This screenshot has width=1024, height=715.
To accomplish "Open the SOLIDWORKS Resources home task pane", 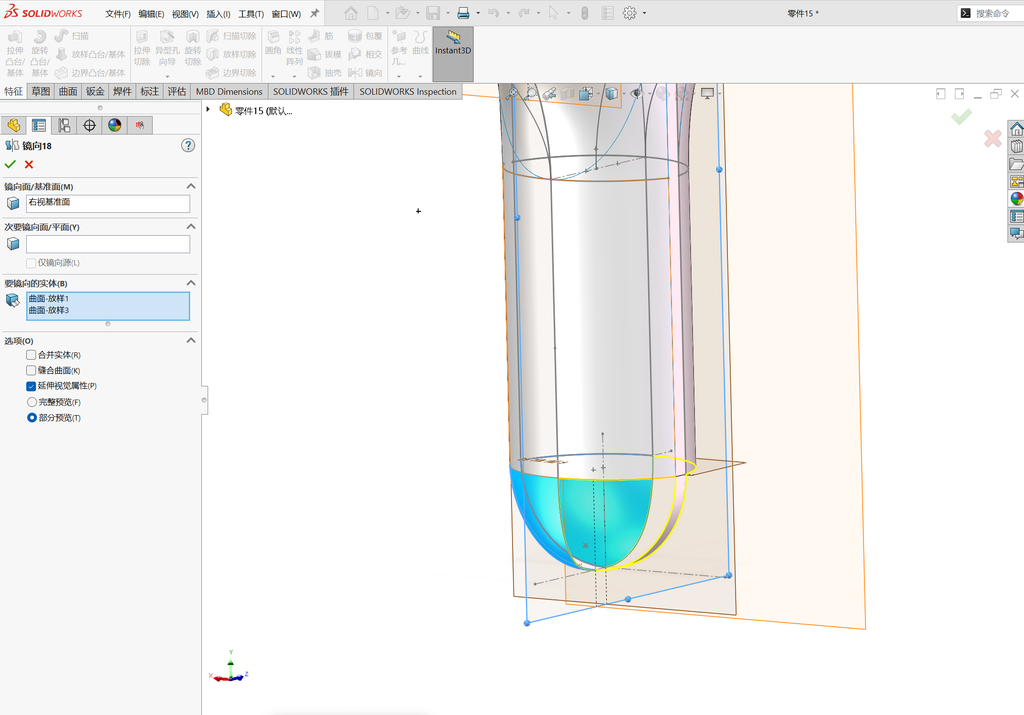I will 1016,129.
